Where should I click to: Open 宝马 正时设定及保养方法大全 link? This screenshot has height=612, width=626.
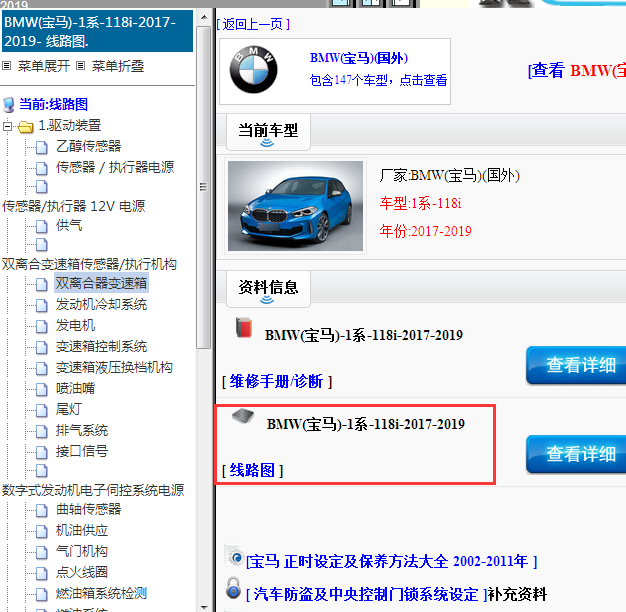pyautogui.click(x=392, y=562)
